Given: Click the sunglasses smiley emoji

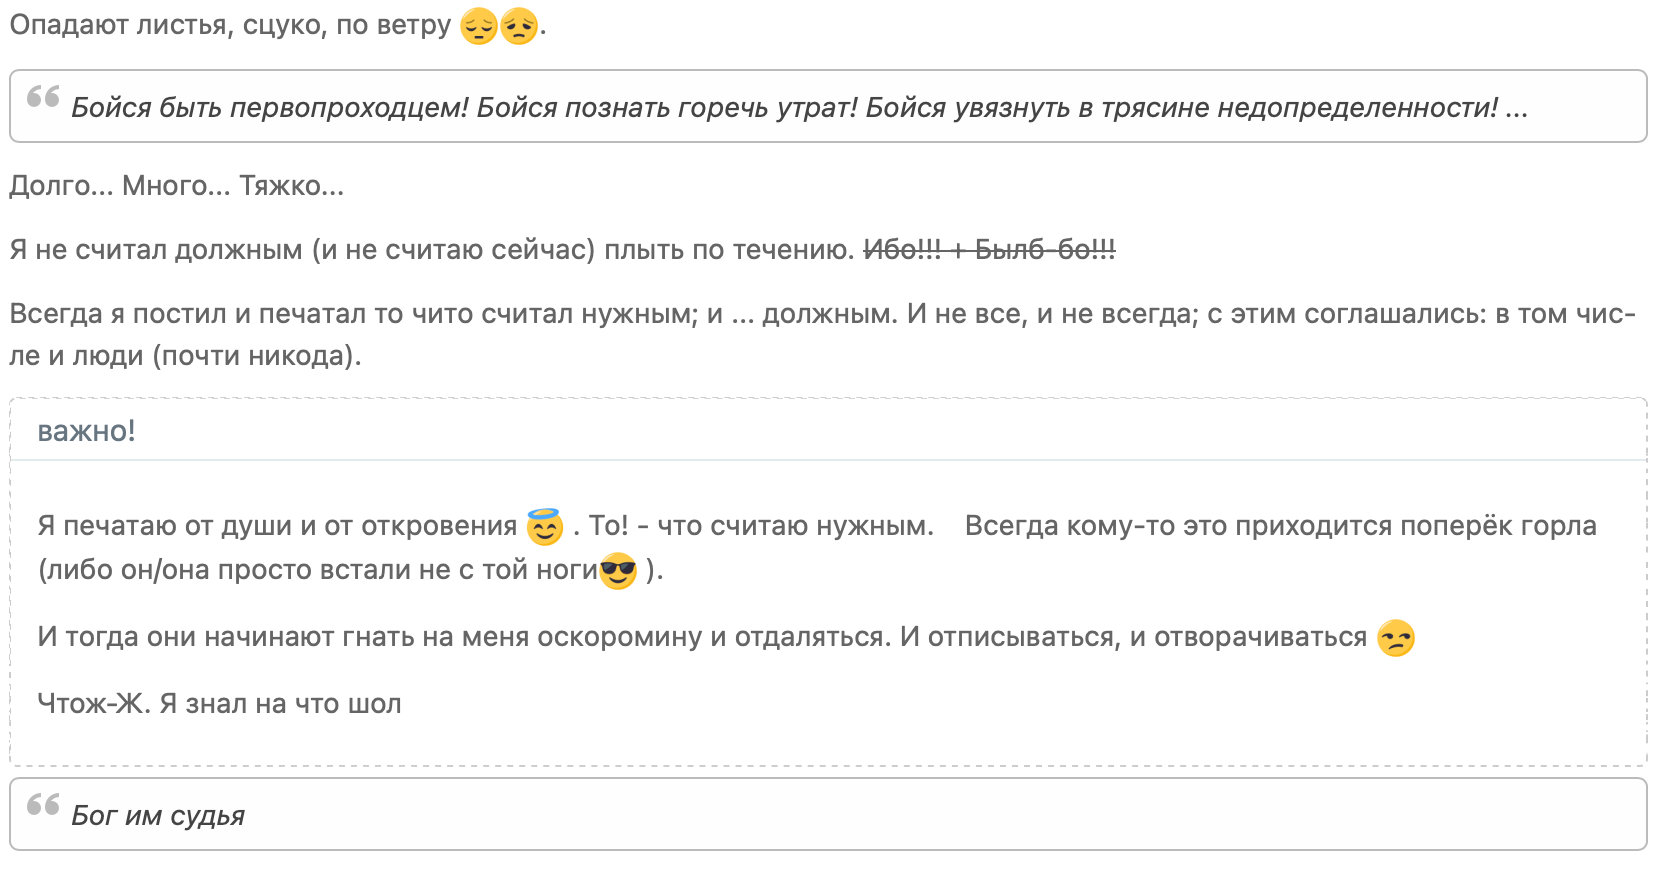Looking at the screenshot, I should 618,571.
